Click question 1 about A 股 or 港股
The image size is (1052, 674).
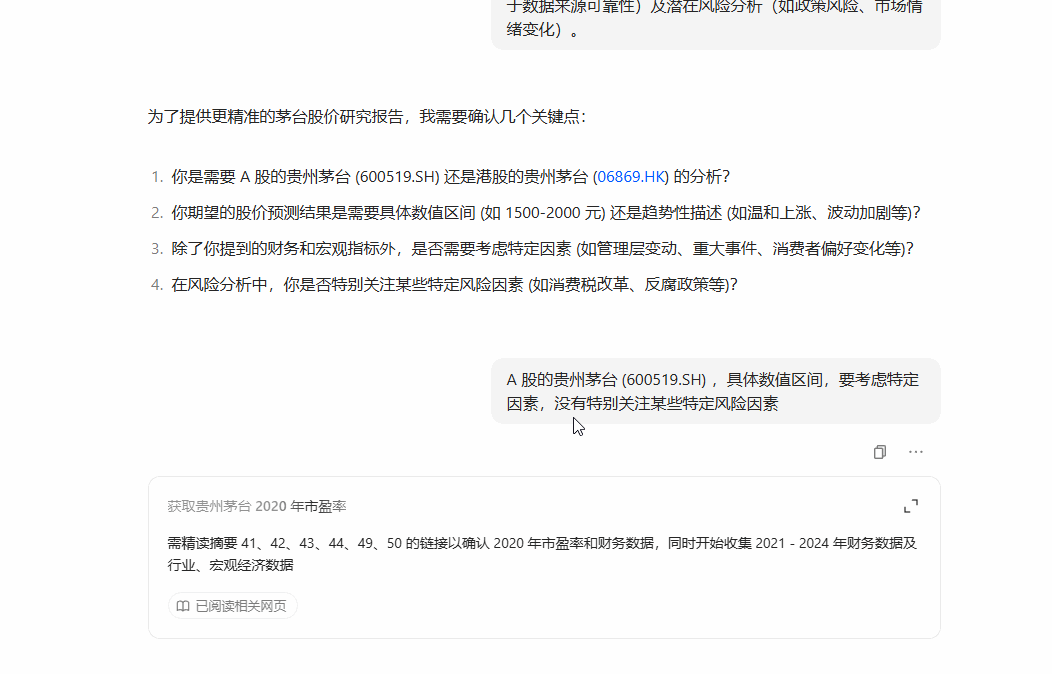point(450,176)
